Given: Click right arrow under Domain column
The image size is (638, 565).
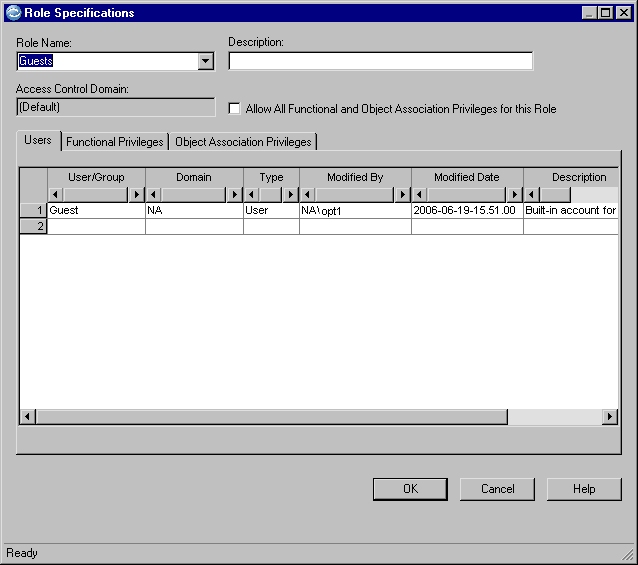Looking at the screenshot, I should click(235, 195).
